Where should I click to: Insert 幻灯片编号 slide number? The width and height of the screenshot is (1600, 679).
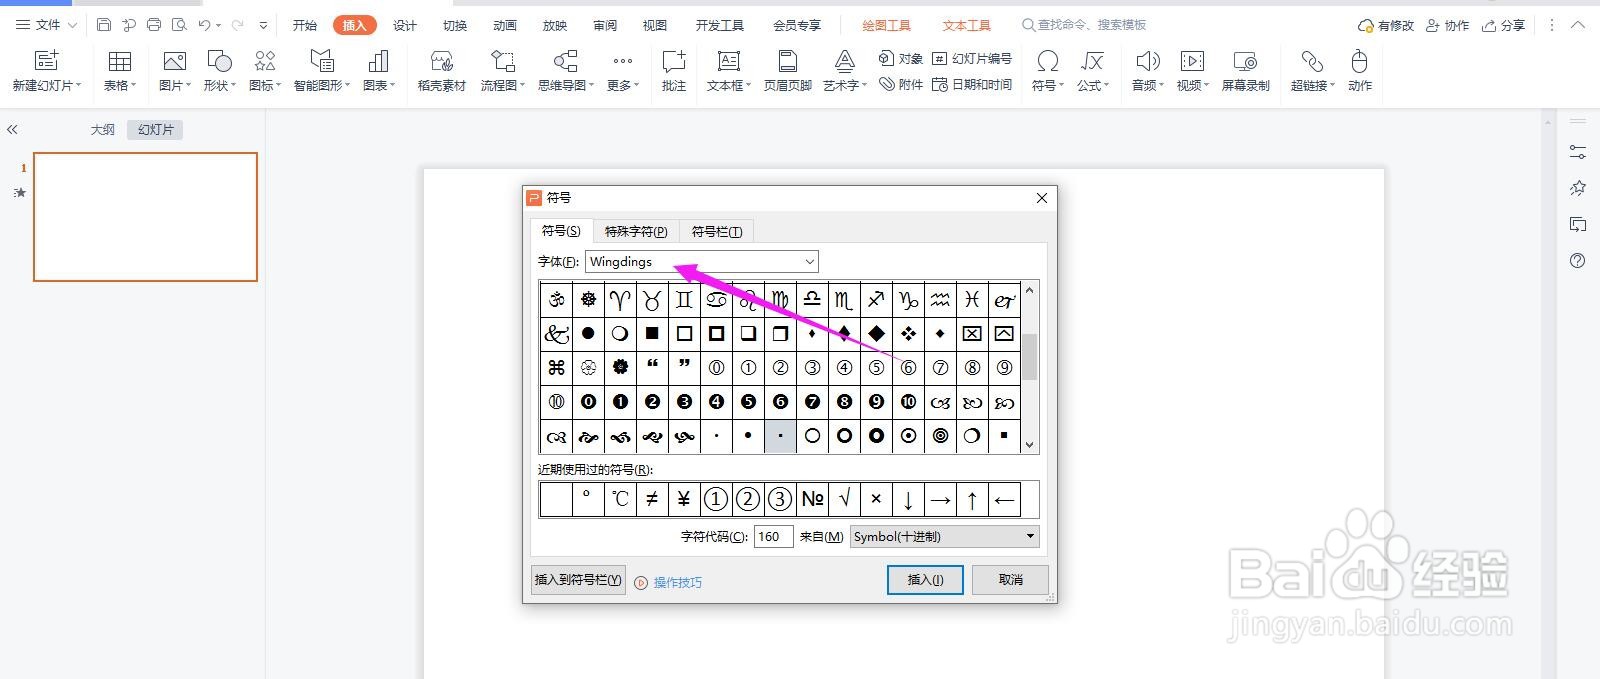[x=972, y=59]
